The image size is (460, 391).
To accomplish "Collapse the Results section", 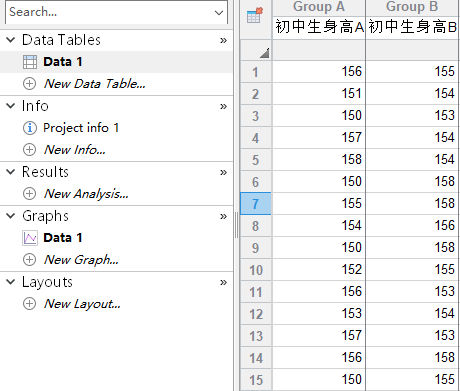I will 11,172.
